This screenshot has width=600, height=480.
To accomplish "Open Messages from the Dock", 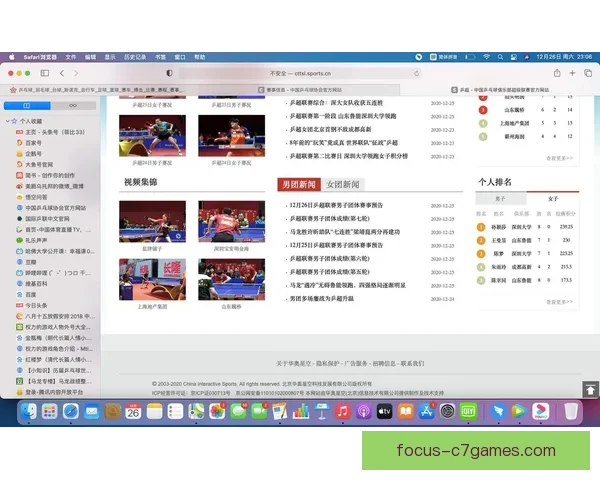I will tap(238, 411).
